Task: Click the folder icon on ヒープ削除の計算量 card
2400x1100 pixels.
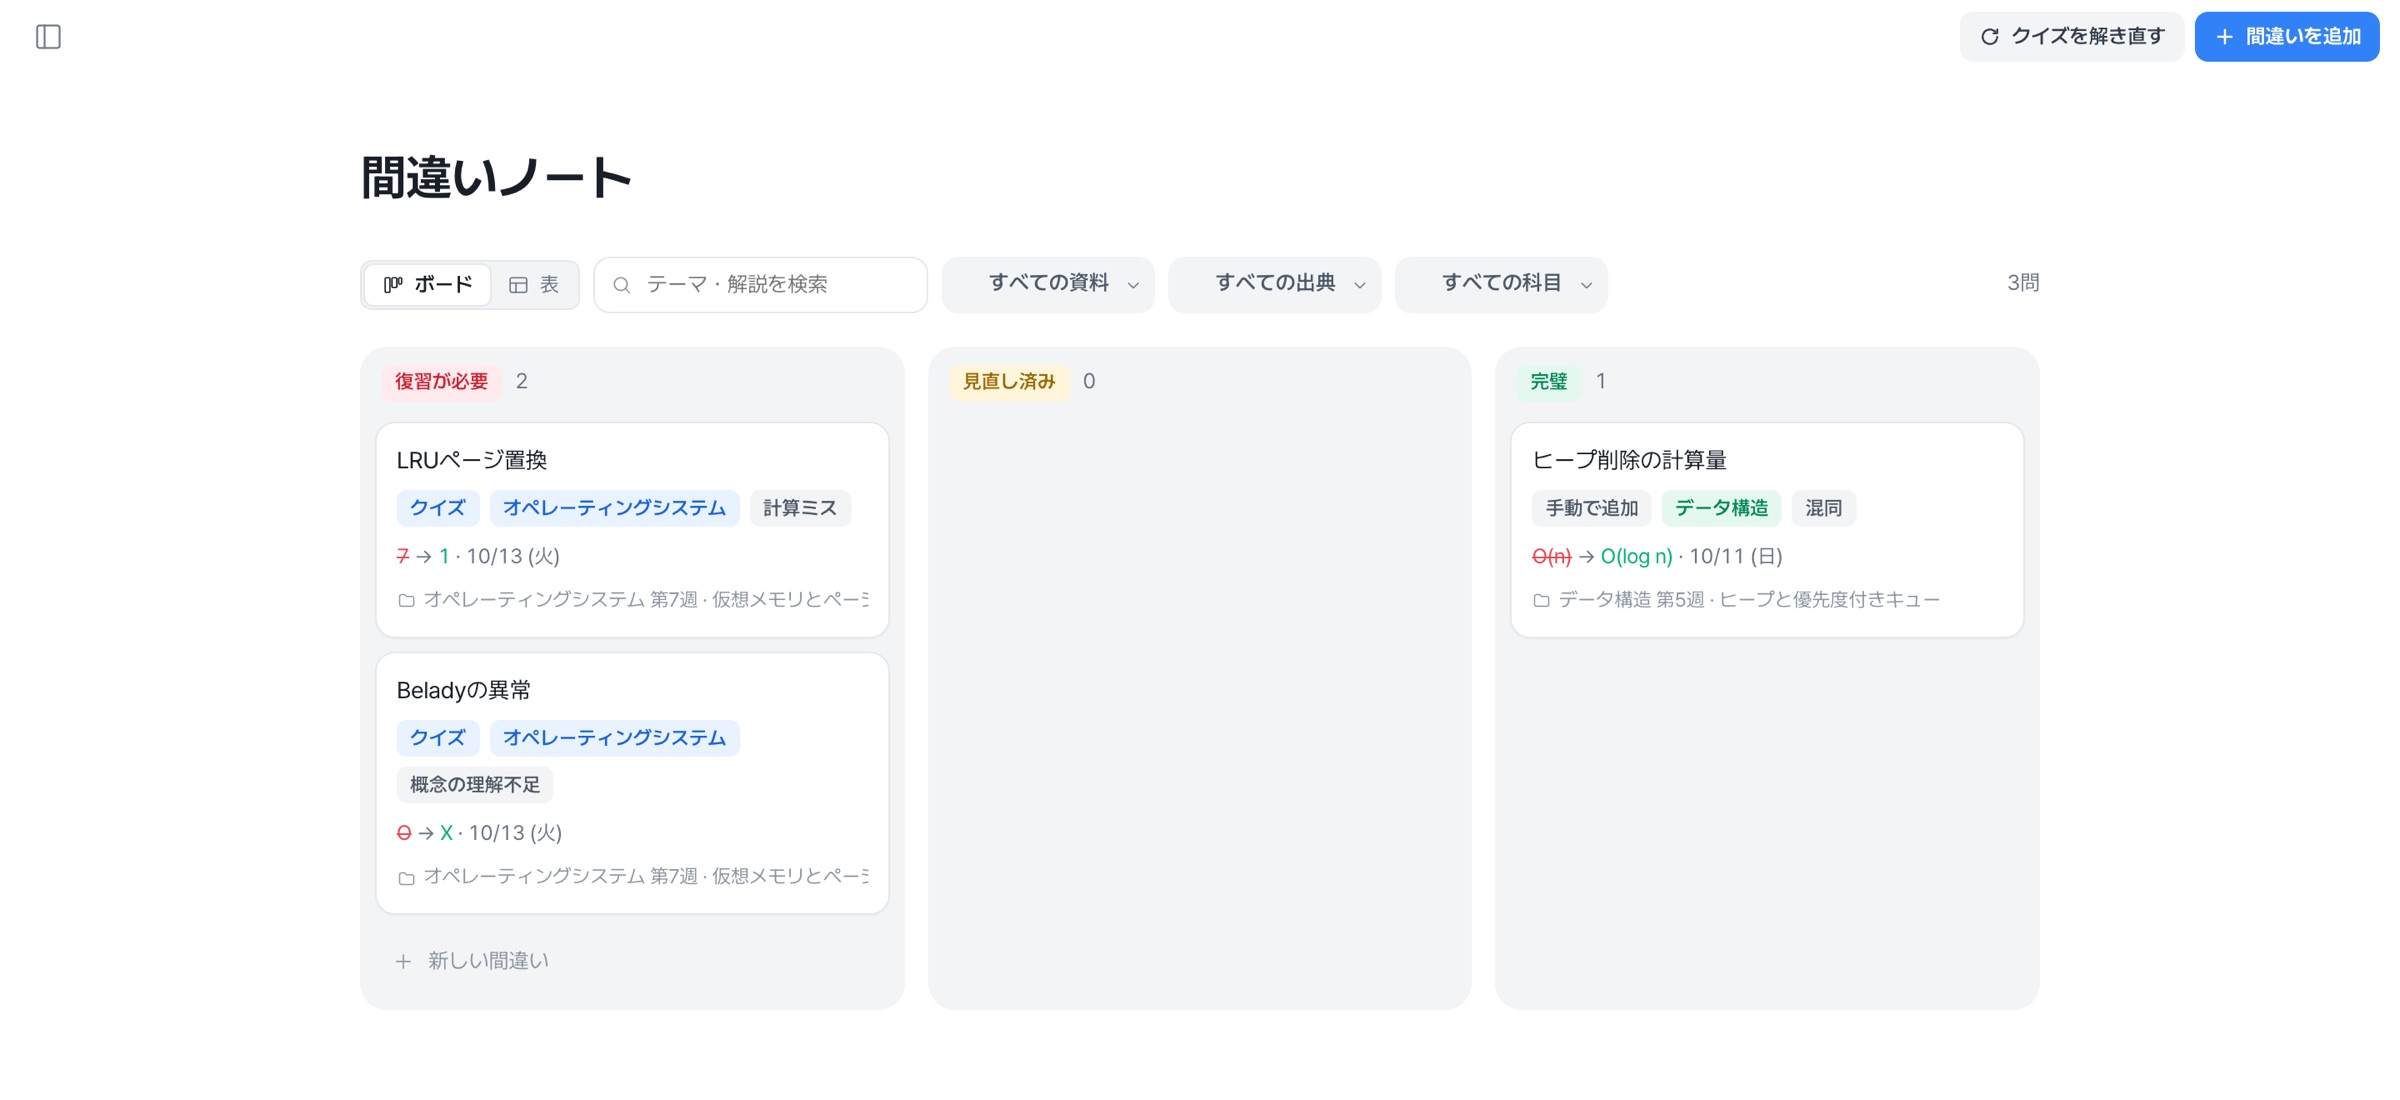Action: (x=1541, y=600)
